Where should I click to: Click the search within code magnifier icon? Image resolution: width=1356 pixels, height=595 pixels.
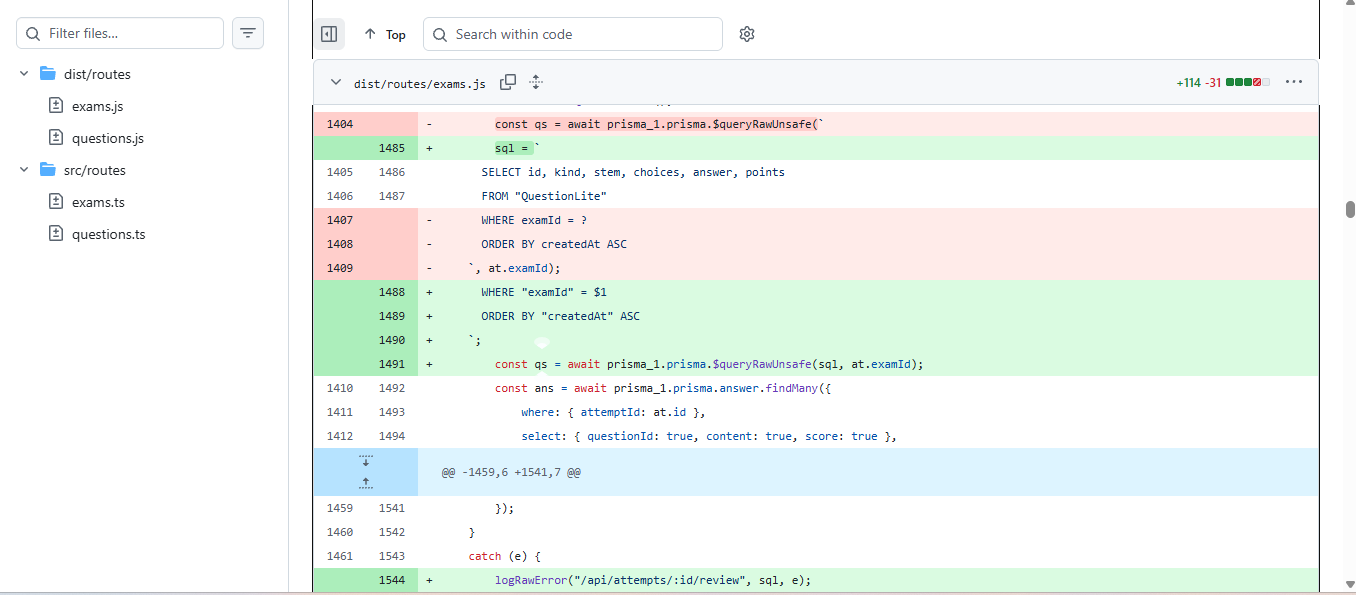440,34
